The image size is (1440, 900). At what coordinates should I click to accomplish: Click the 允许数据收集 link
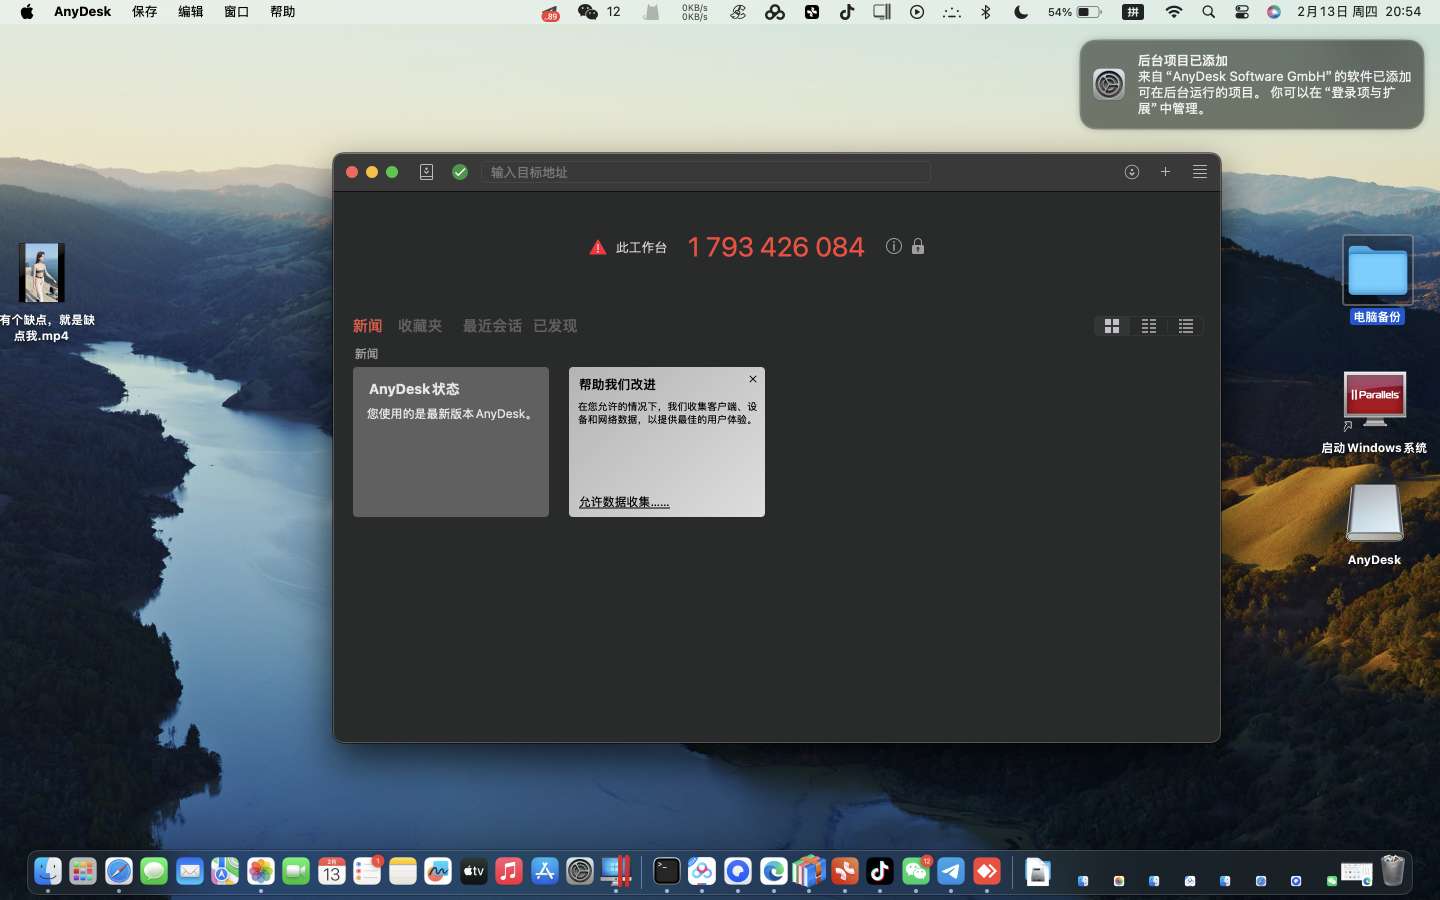(624, 502)
